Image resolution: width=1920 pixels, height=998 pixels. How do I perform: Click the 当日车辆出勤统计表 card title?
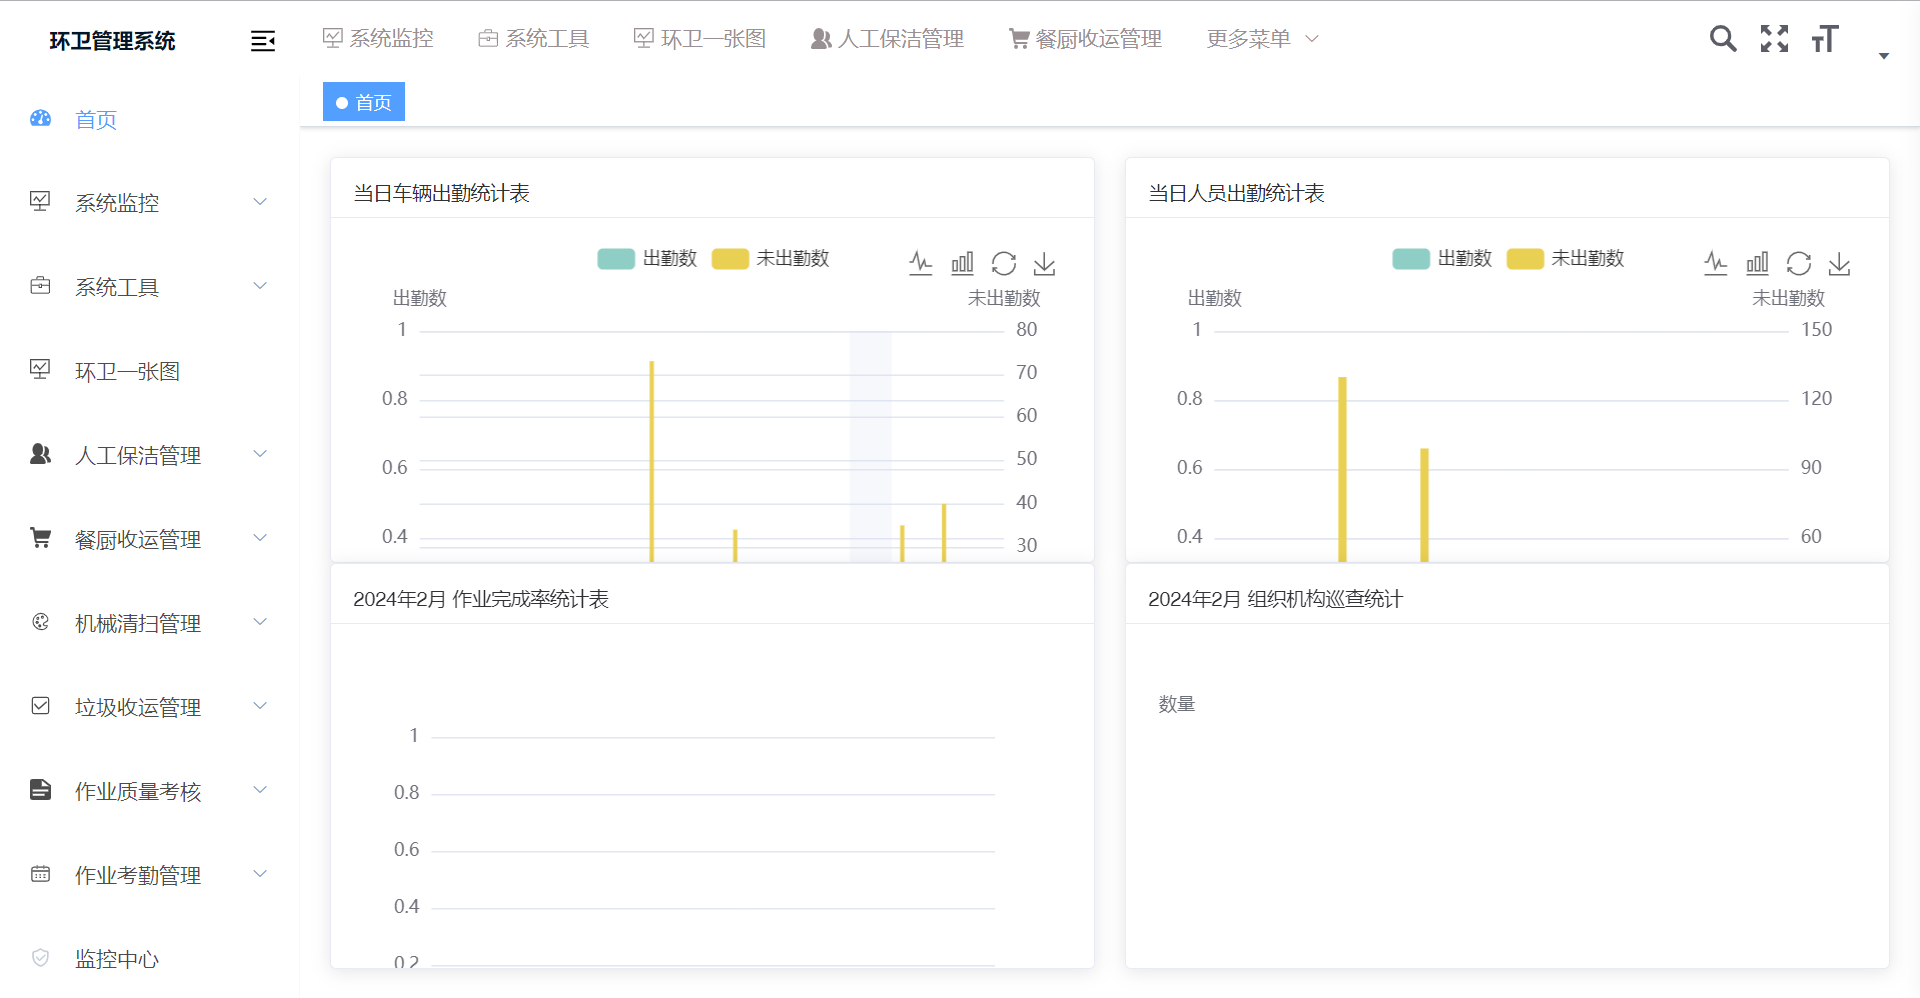click(441, 193)
